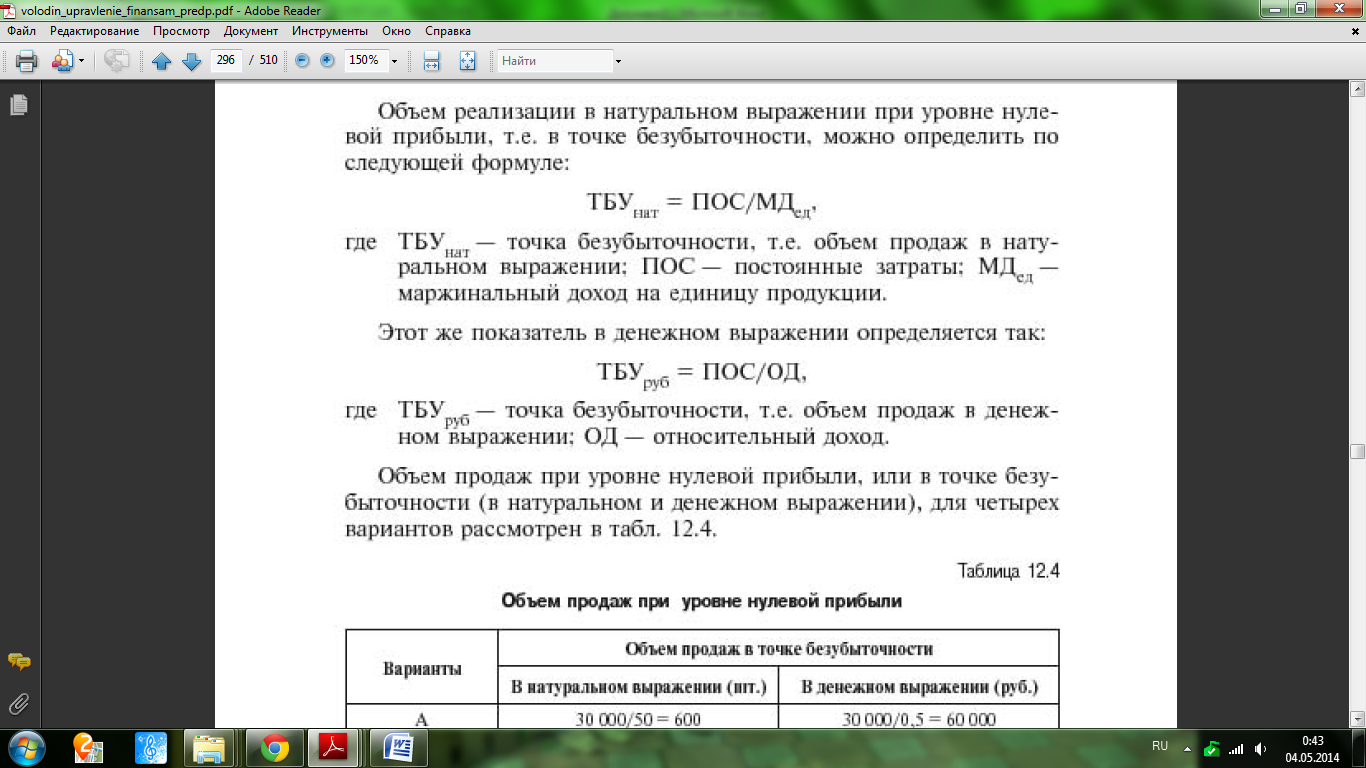Open the Файл menu
1366x768 pixels.
click(x=21, y=31)
